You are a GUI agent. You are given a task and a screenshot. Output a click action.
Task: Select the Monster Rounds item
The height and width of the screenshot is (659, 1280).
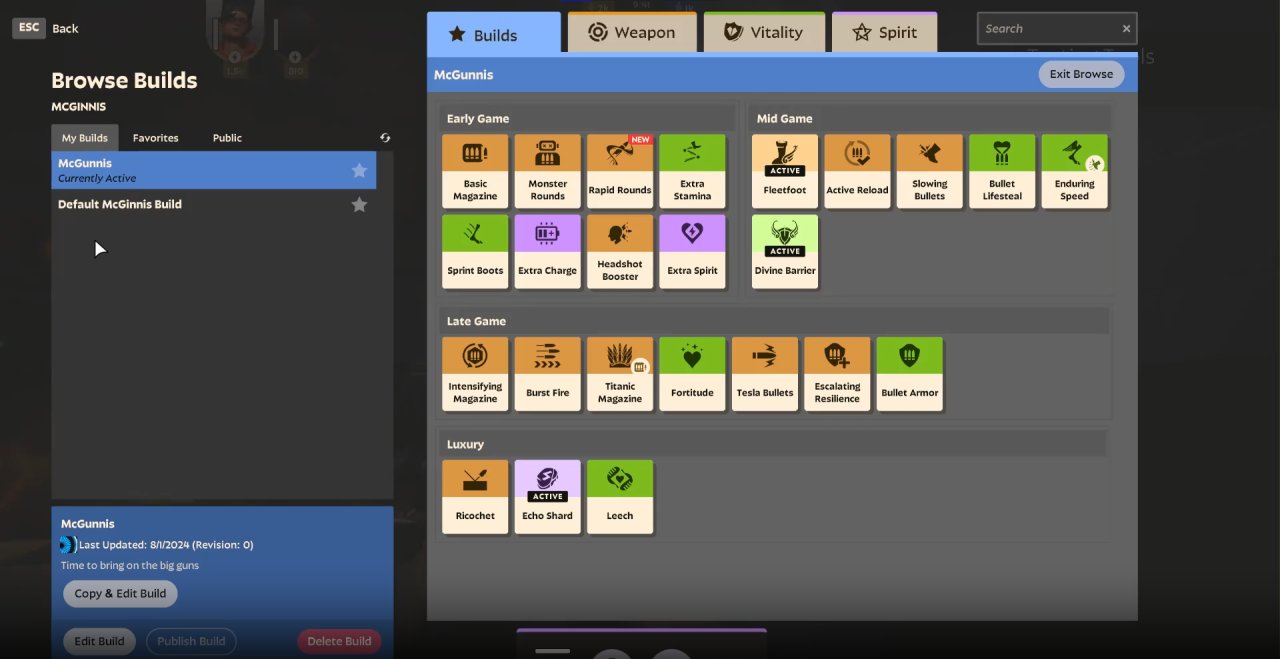[547, 171]
